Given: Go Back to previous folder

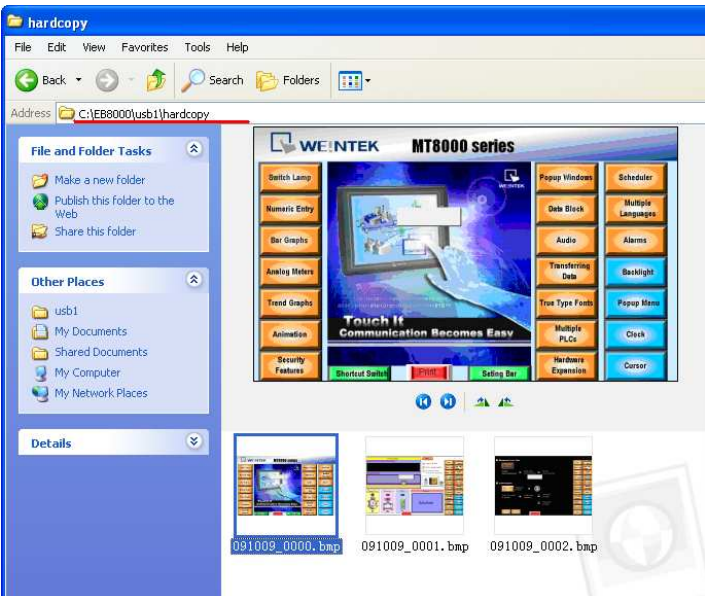Looking at the screenshot, I should point(40,80).
